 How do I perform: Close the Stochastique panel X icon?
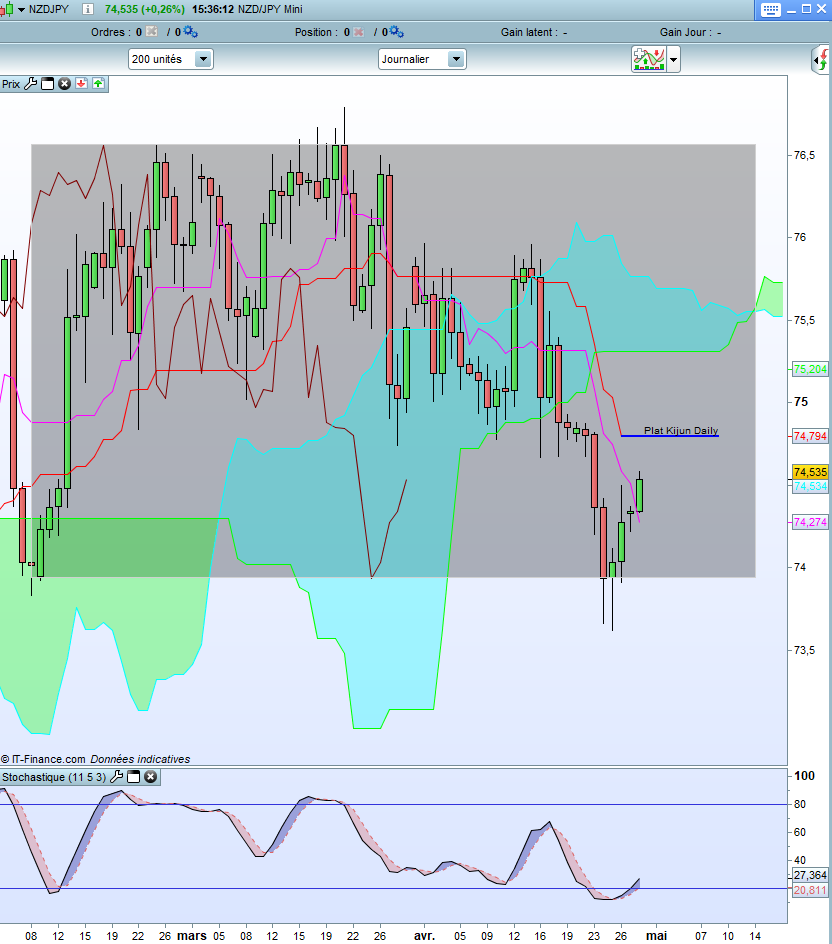(151, 777)
